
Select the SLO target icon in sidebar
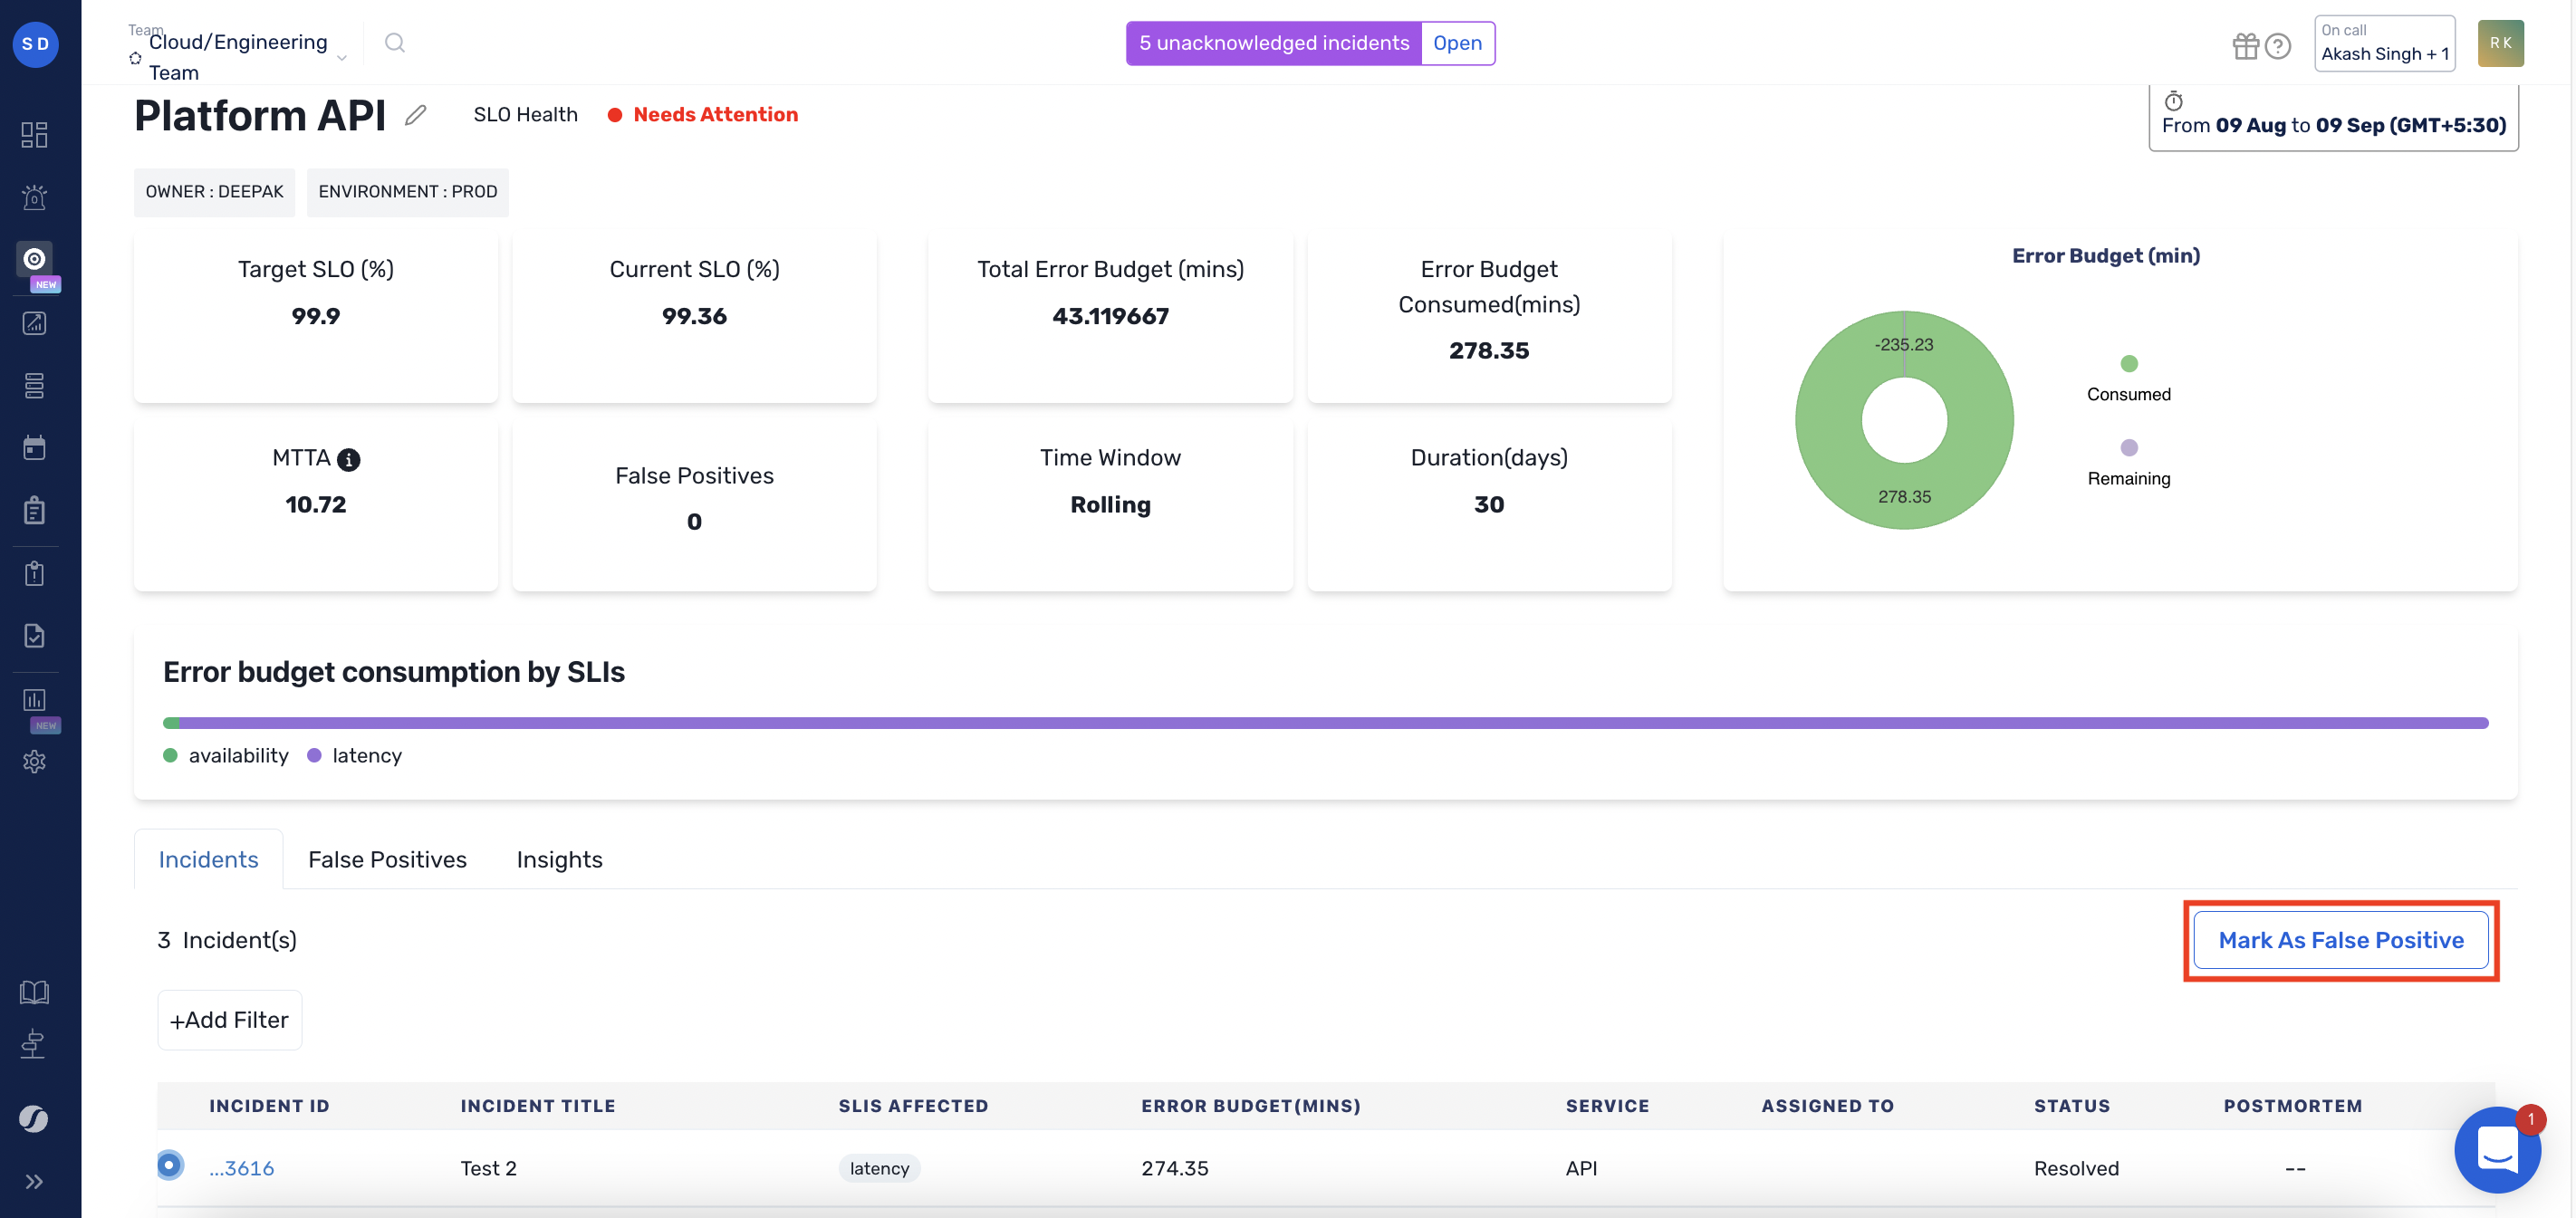coord(35,259)
